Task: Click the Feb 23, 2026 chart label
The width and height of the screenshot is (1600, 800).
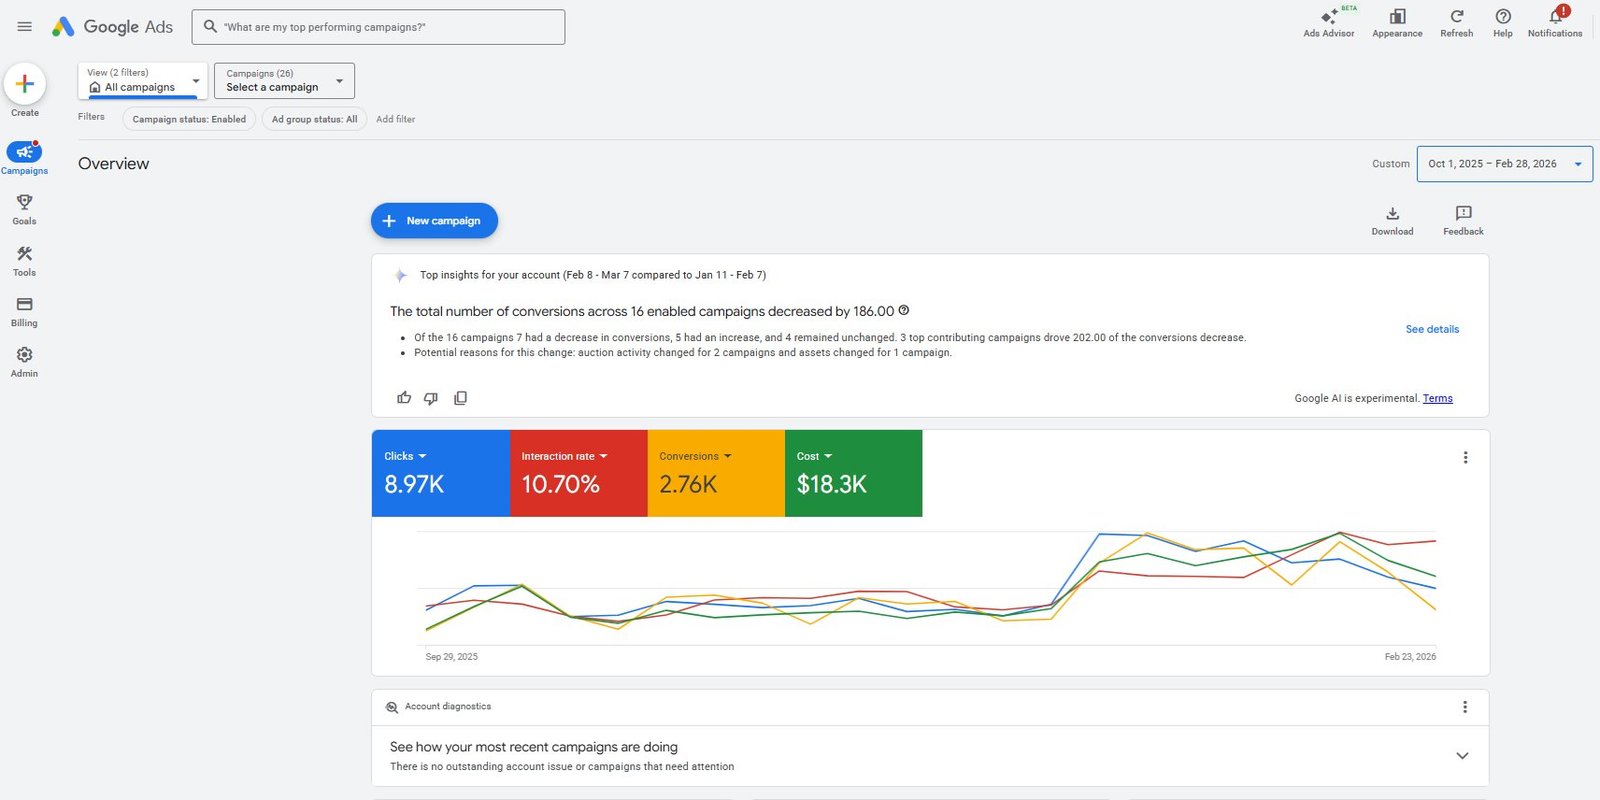Action: tap(1410, 657)
